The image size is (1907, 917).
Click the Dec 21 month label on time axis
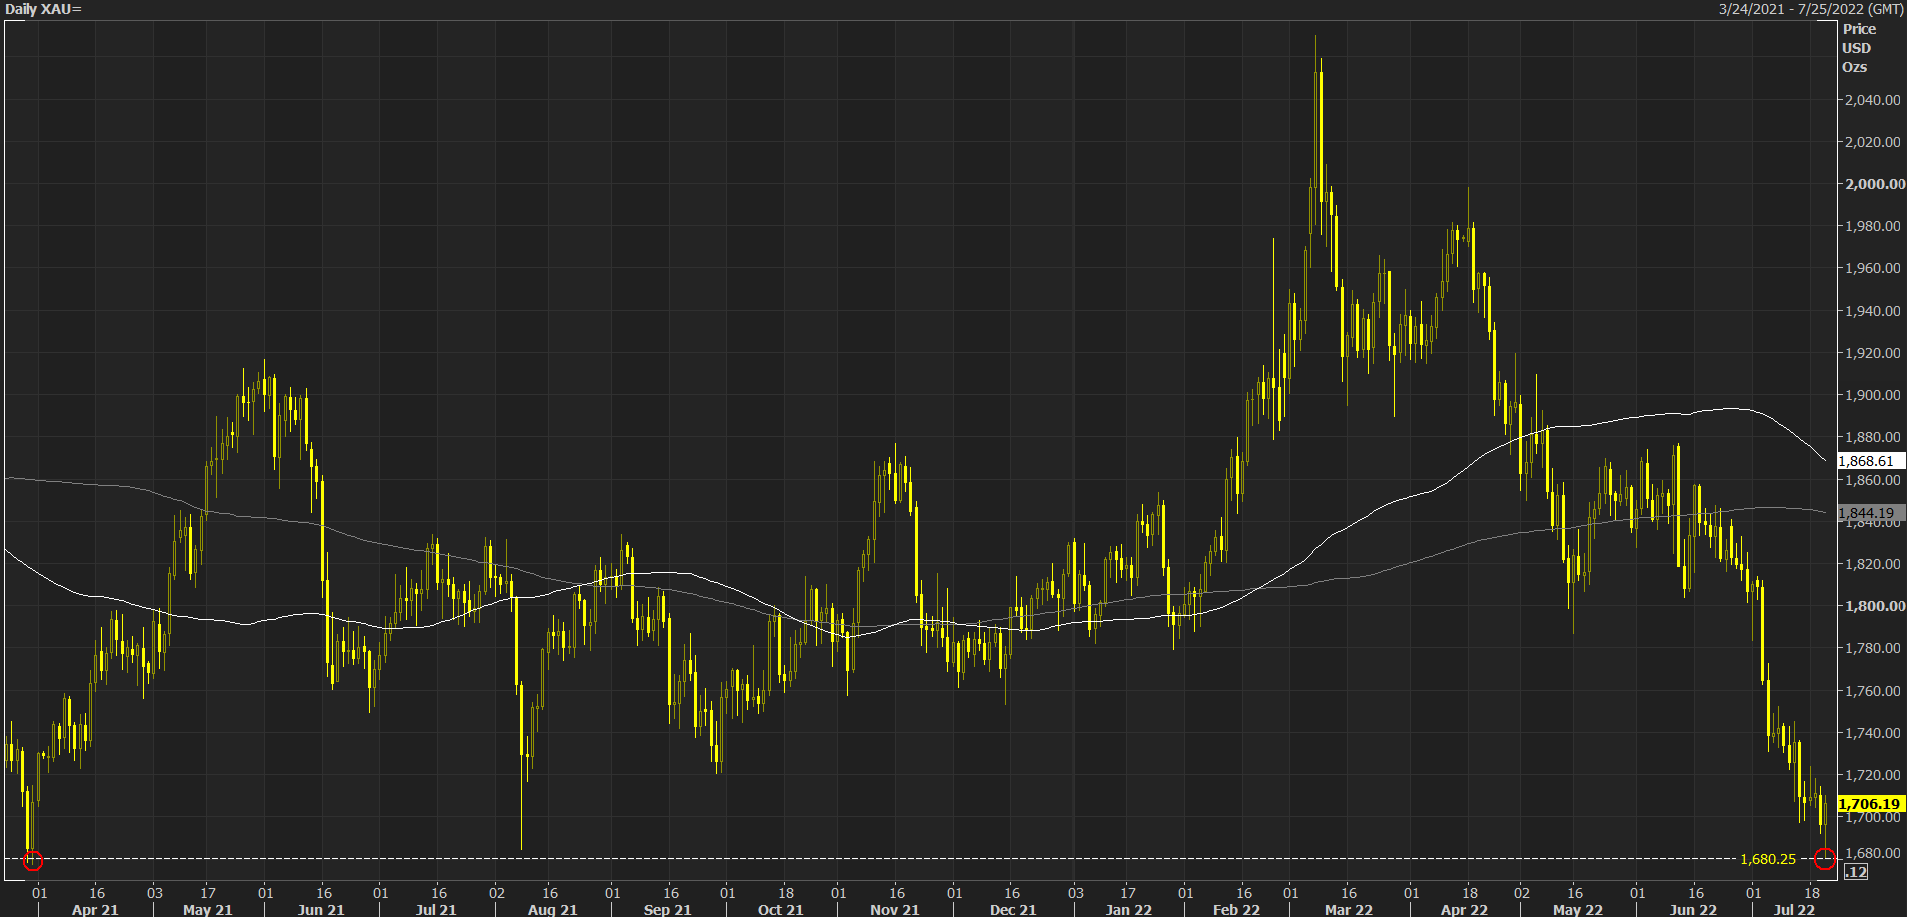(1012, 909)
